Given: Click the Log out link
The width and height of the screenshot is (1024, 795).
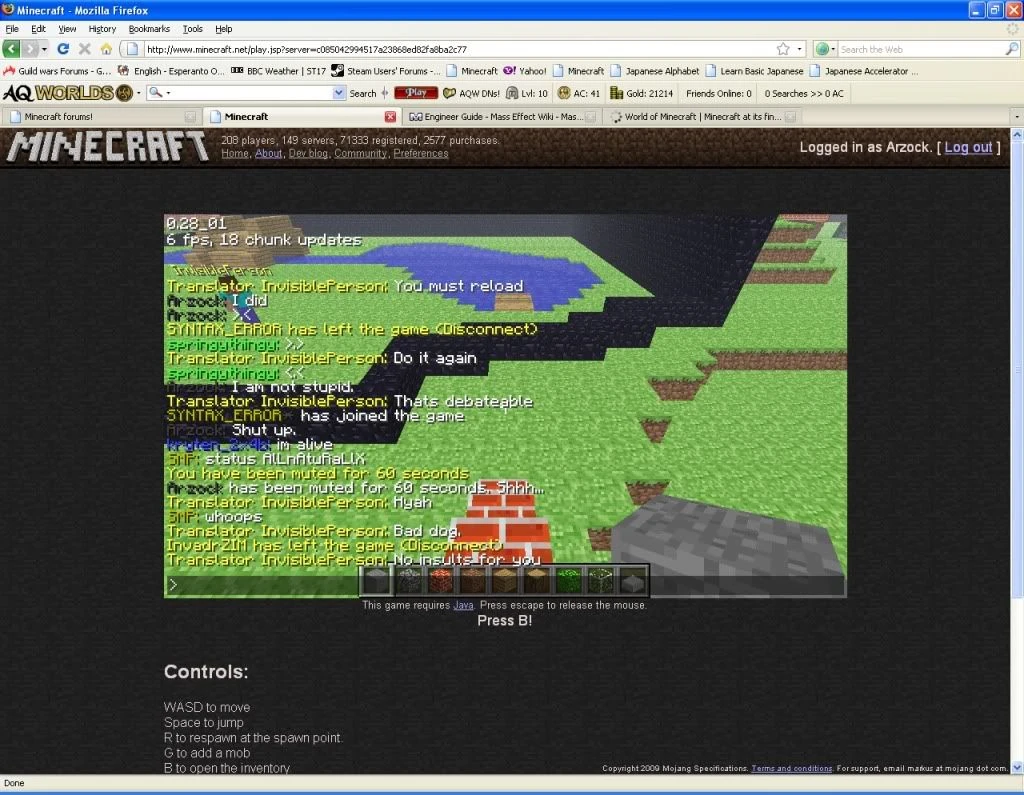Looking at the screenshot, I should pos(968,148).
